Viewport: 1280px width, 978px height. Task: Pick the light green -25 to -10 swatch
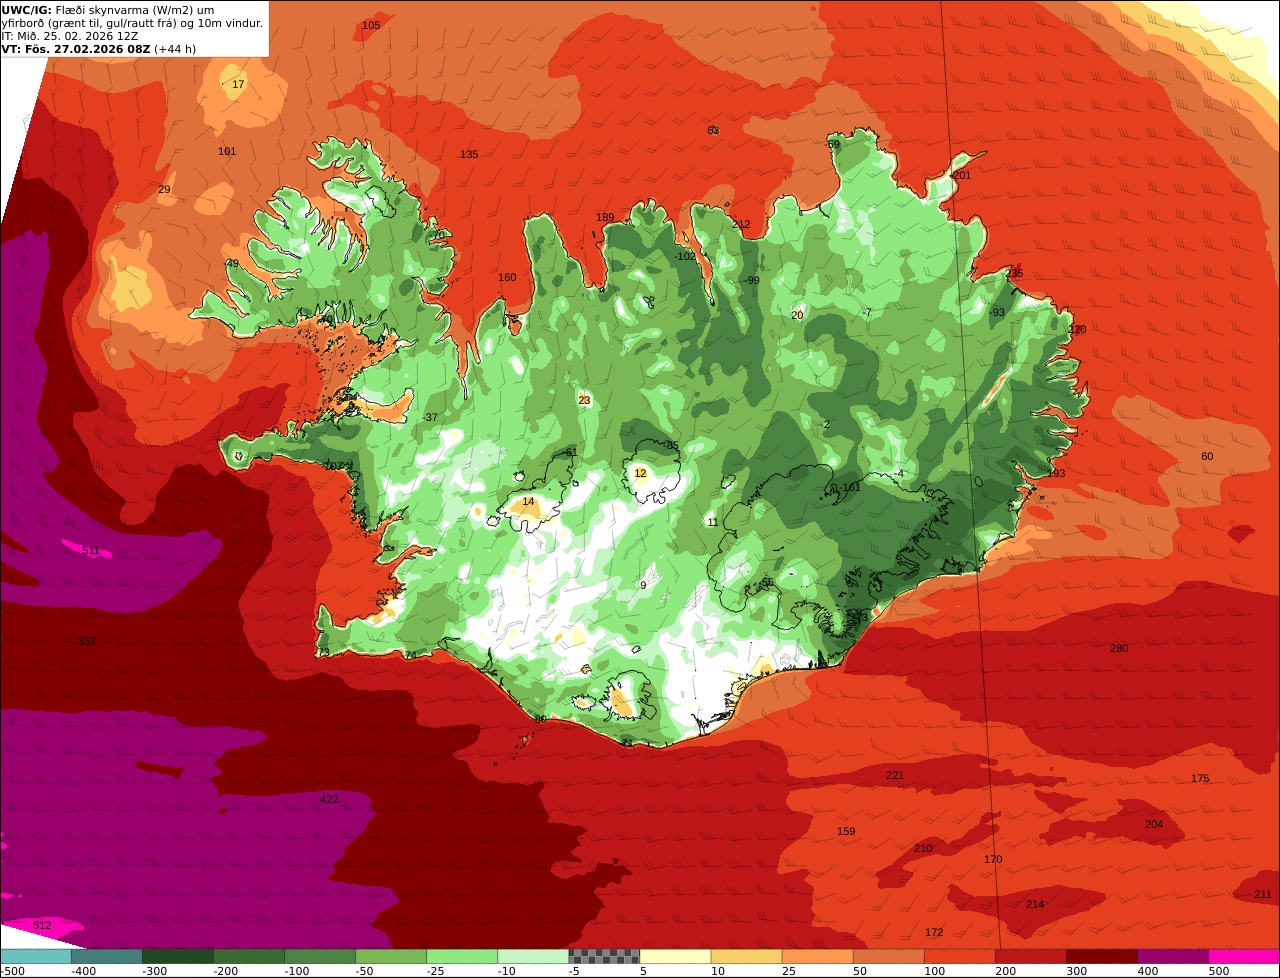pos(462,956)
